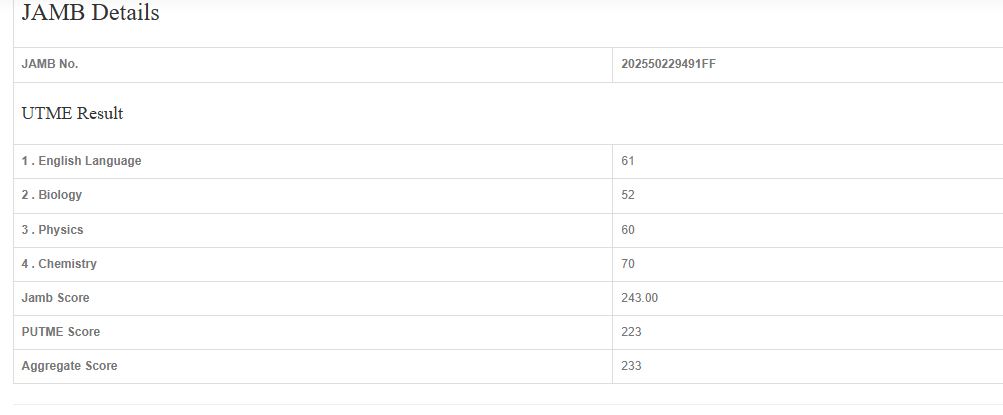
Task: Click the Physics subject label
Action: tap(53, 230)
